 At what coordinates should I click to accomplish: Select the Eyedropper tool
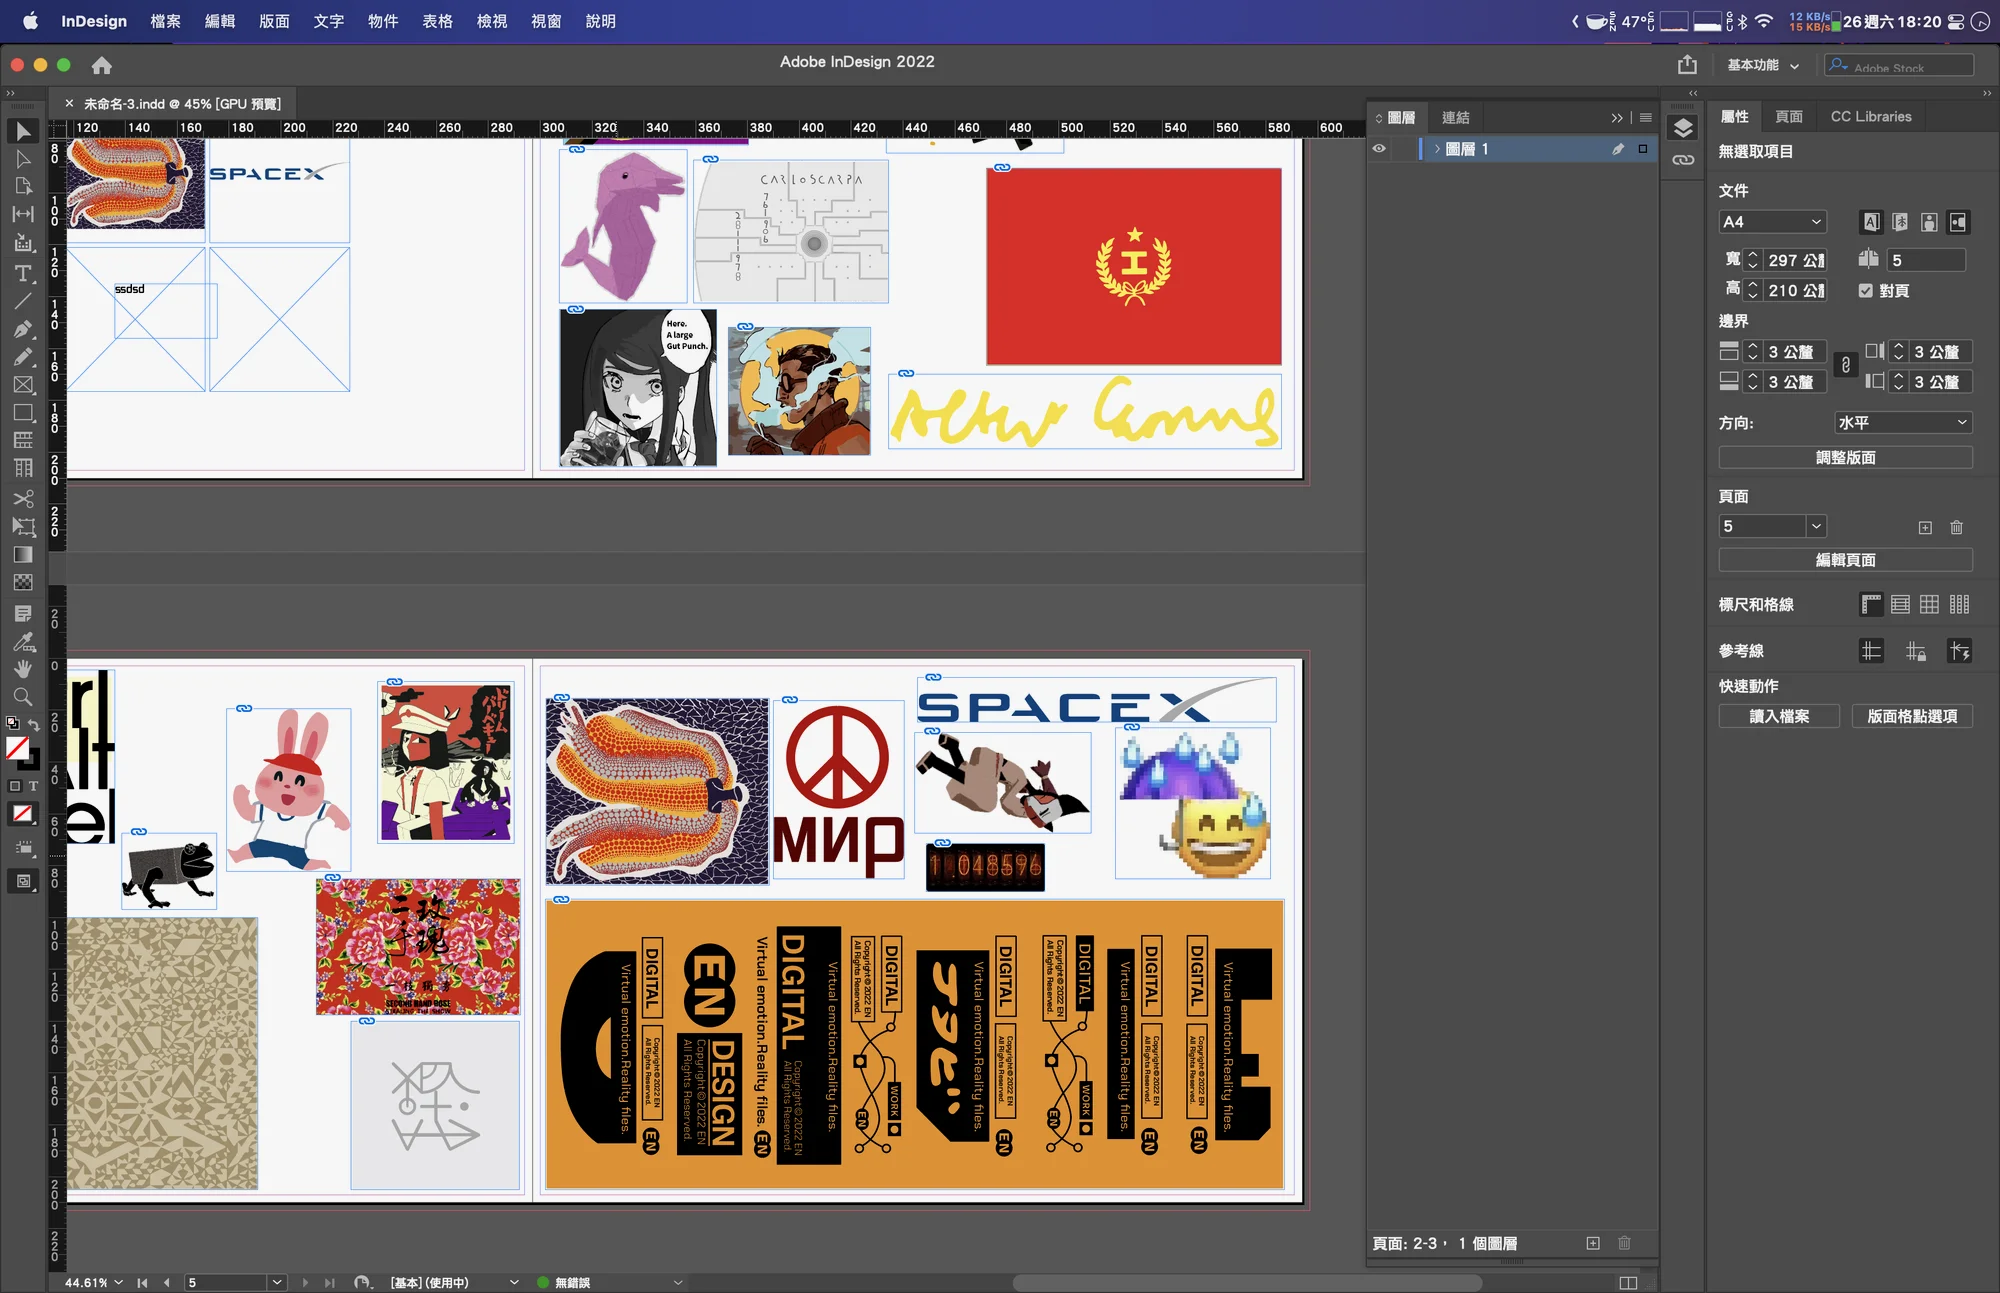pos(23,641)
